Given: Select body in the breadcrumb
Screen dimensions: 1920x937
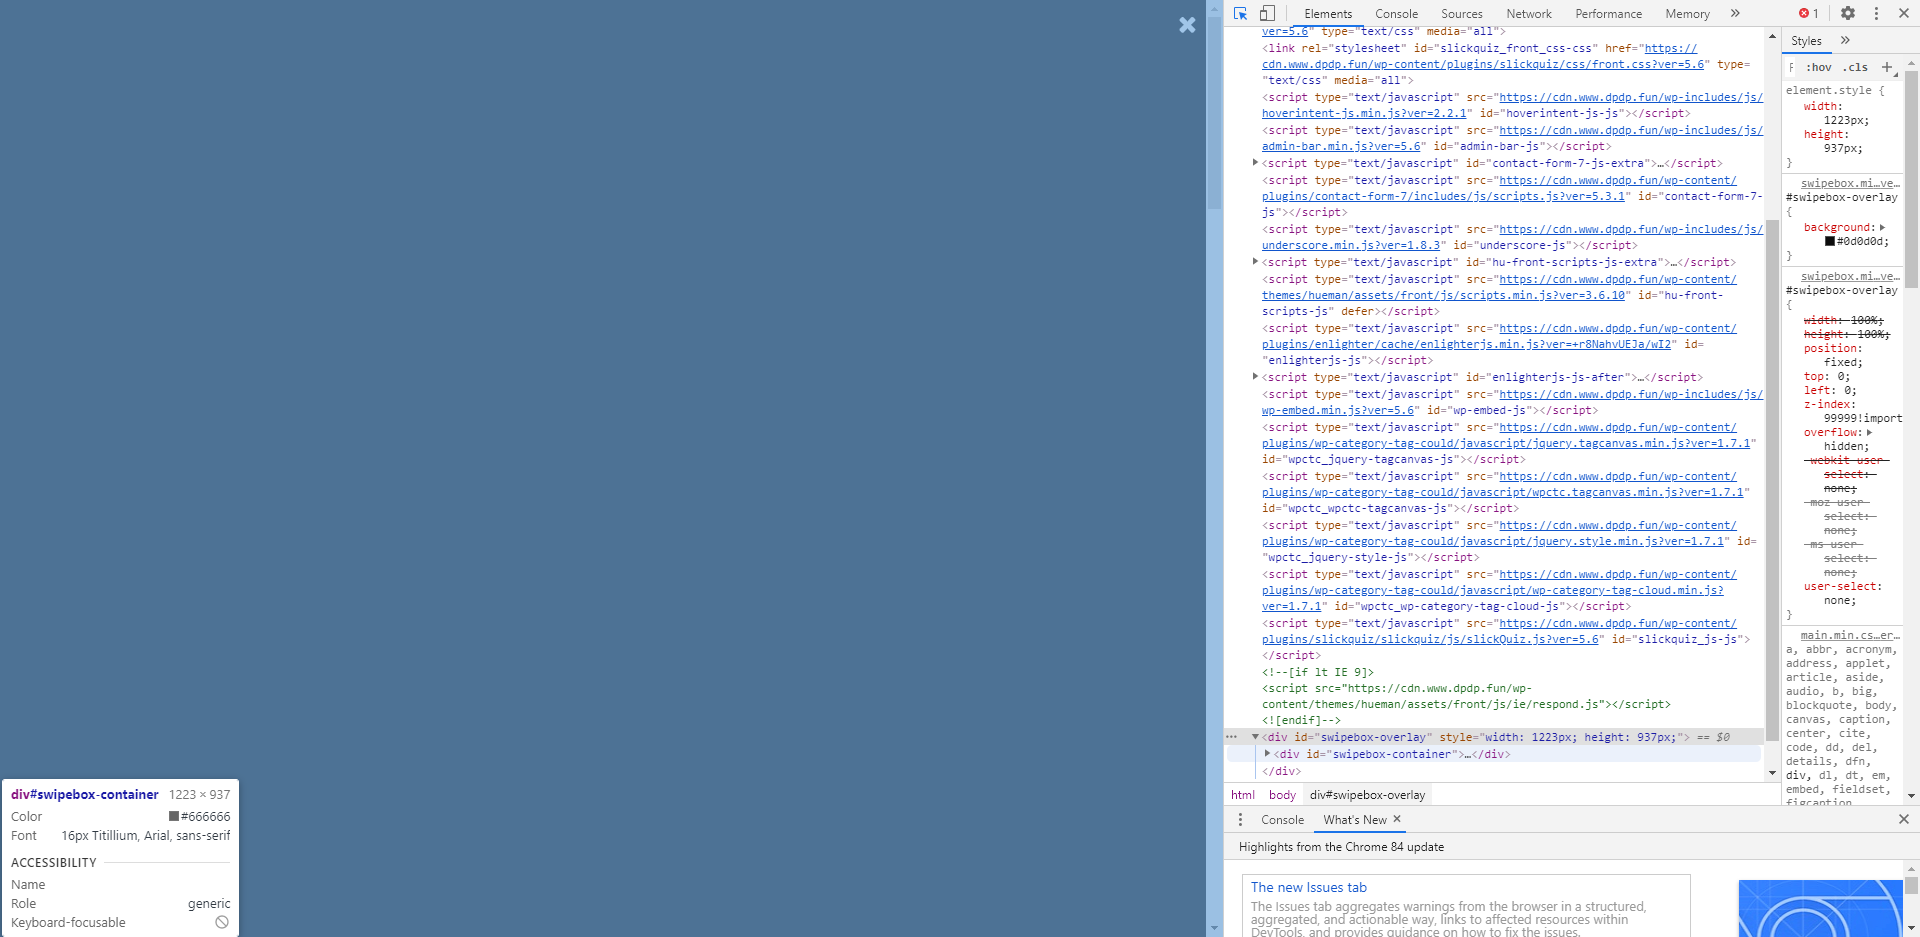Looking at the screenshot, I should point(1282,795).
